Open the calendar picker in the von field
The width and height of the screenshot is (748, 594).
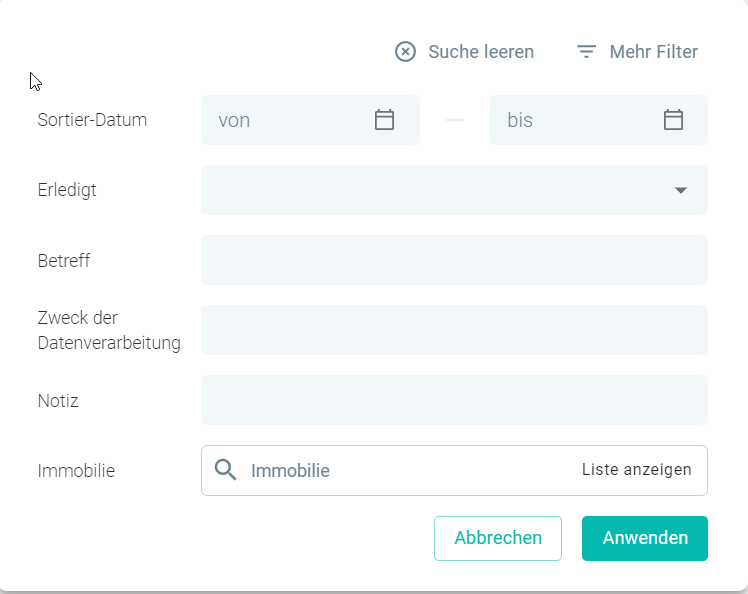point(384,120)
